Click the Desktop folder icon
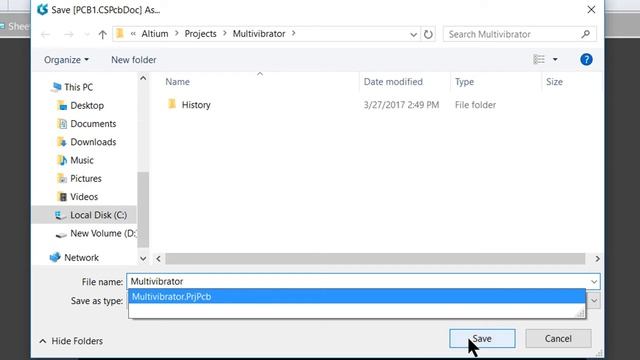The image size is (640, 360). coord(62,106)
